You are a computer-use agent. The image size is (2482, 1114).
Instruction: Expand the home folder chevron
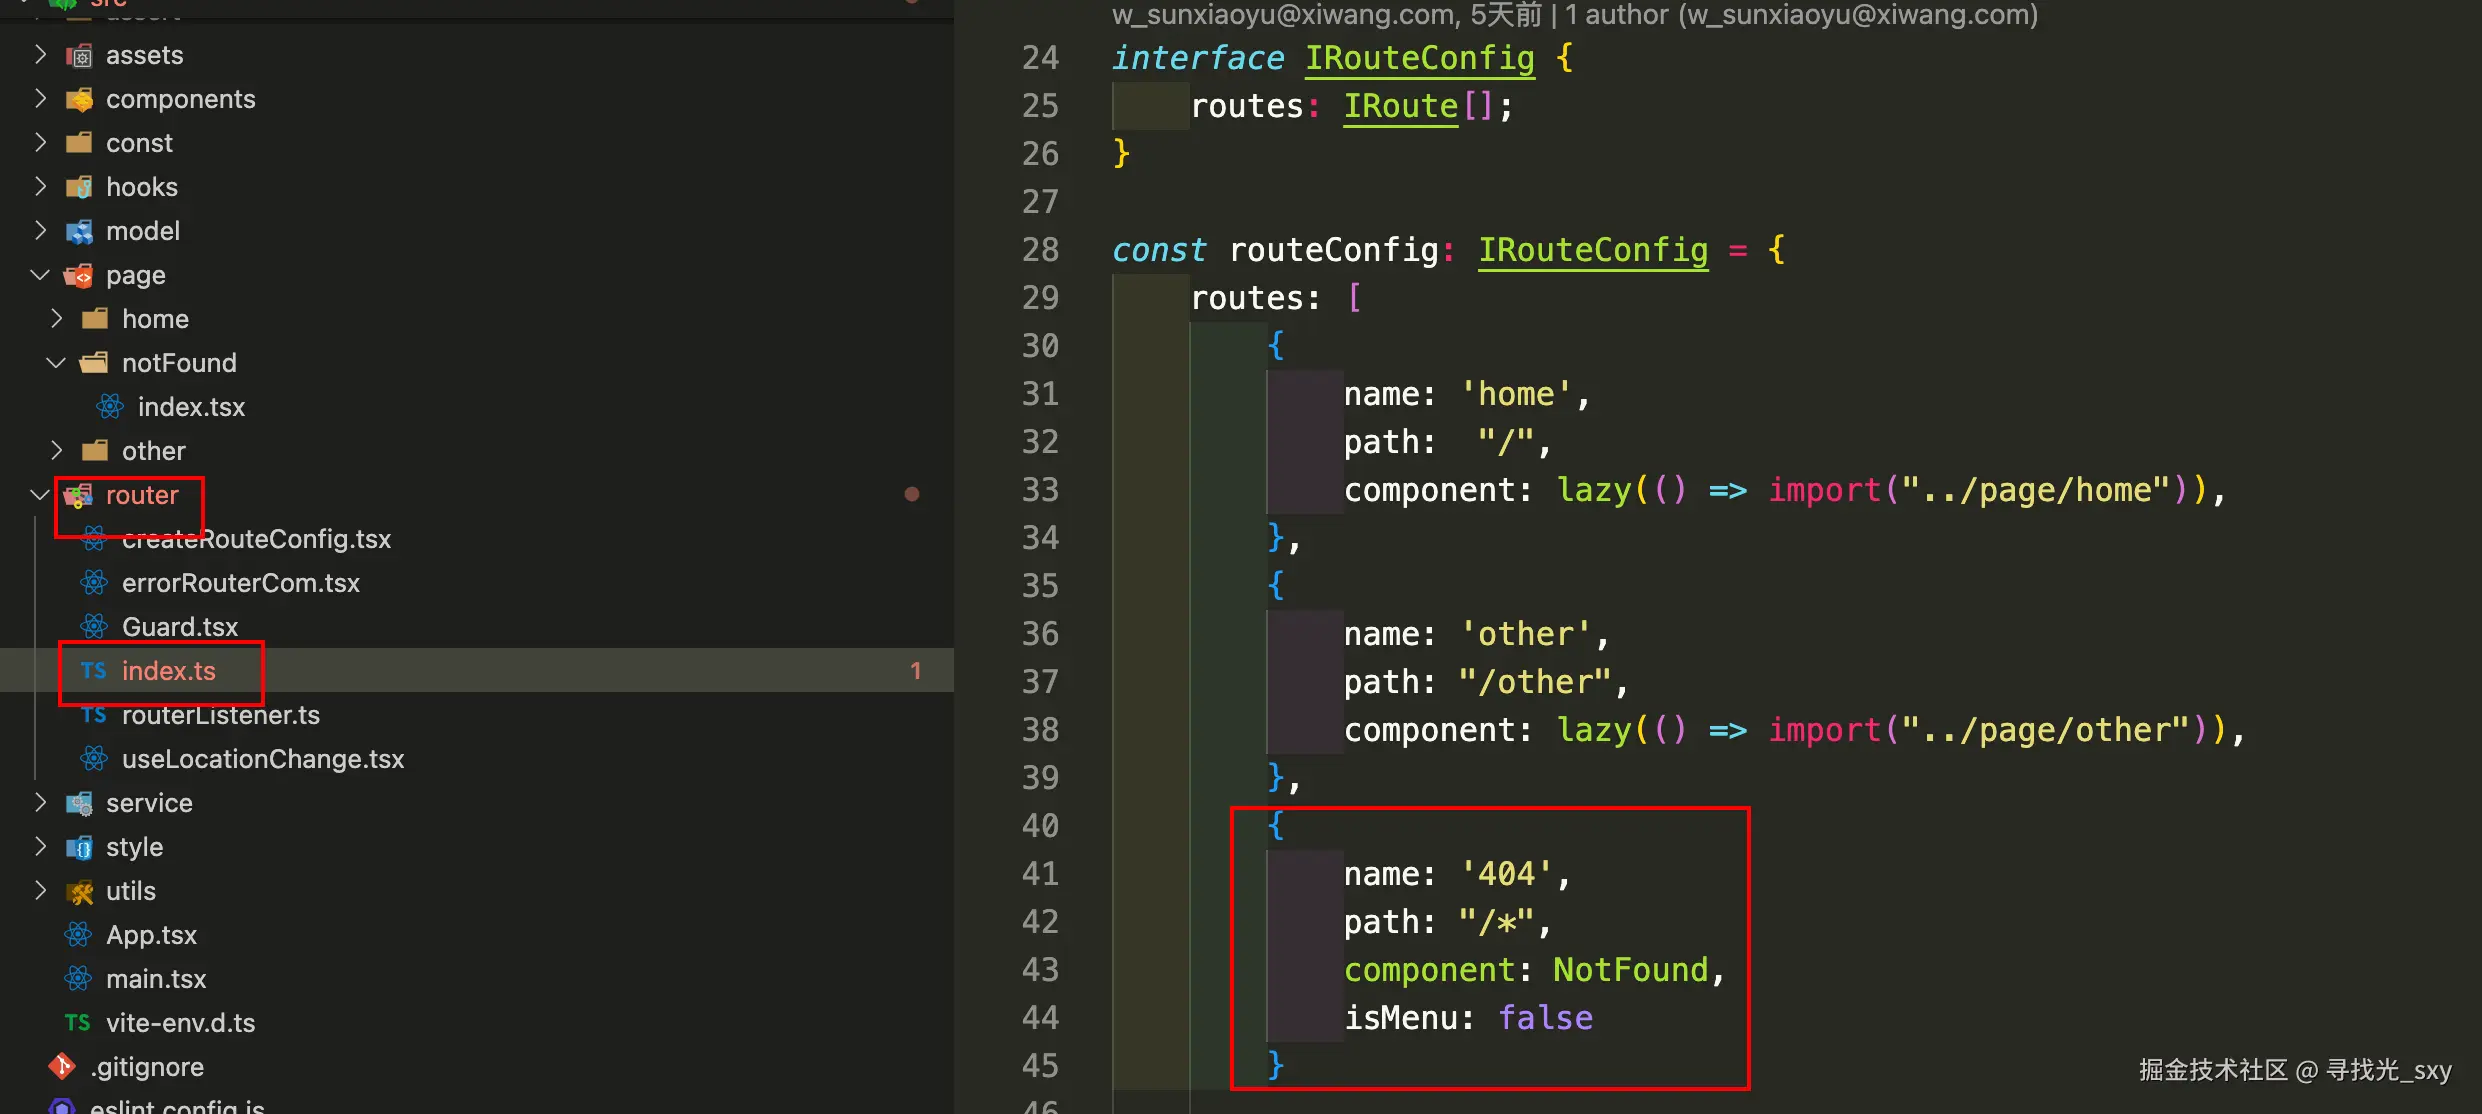56,319
